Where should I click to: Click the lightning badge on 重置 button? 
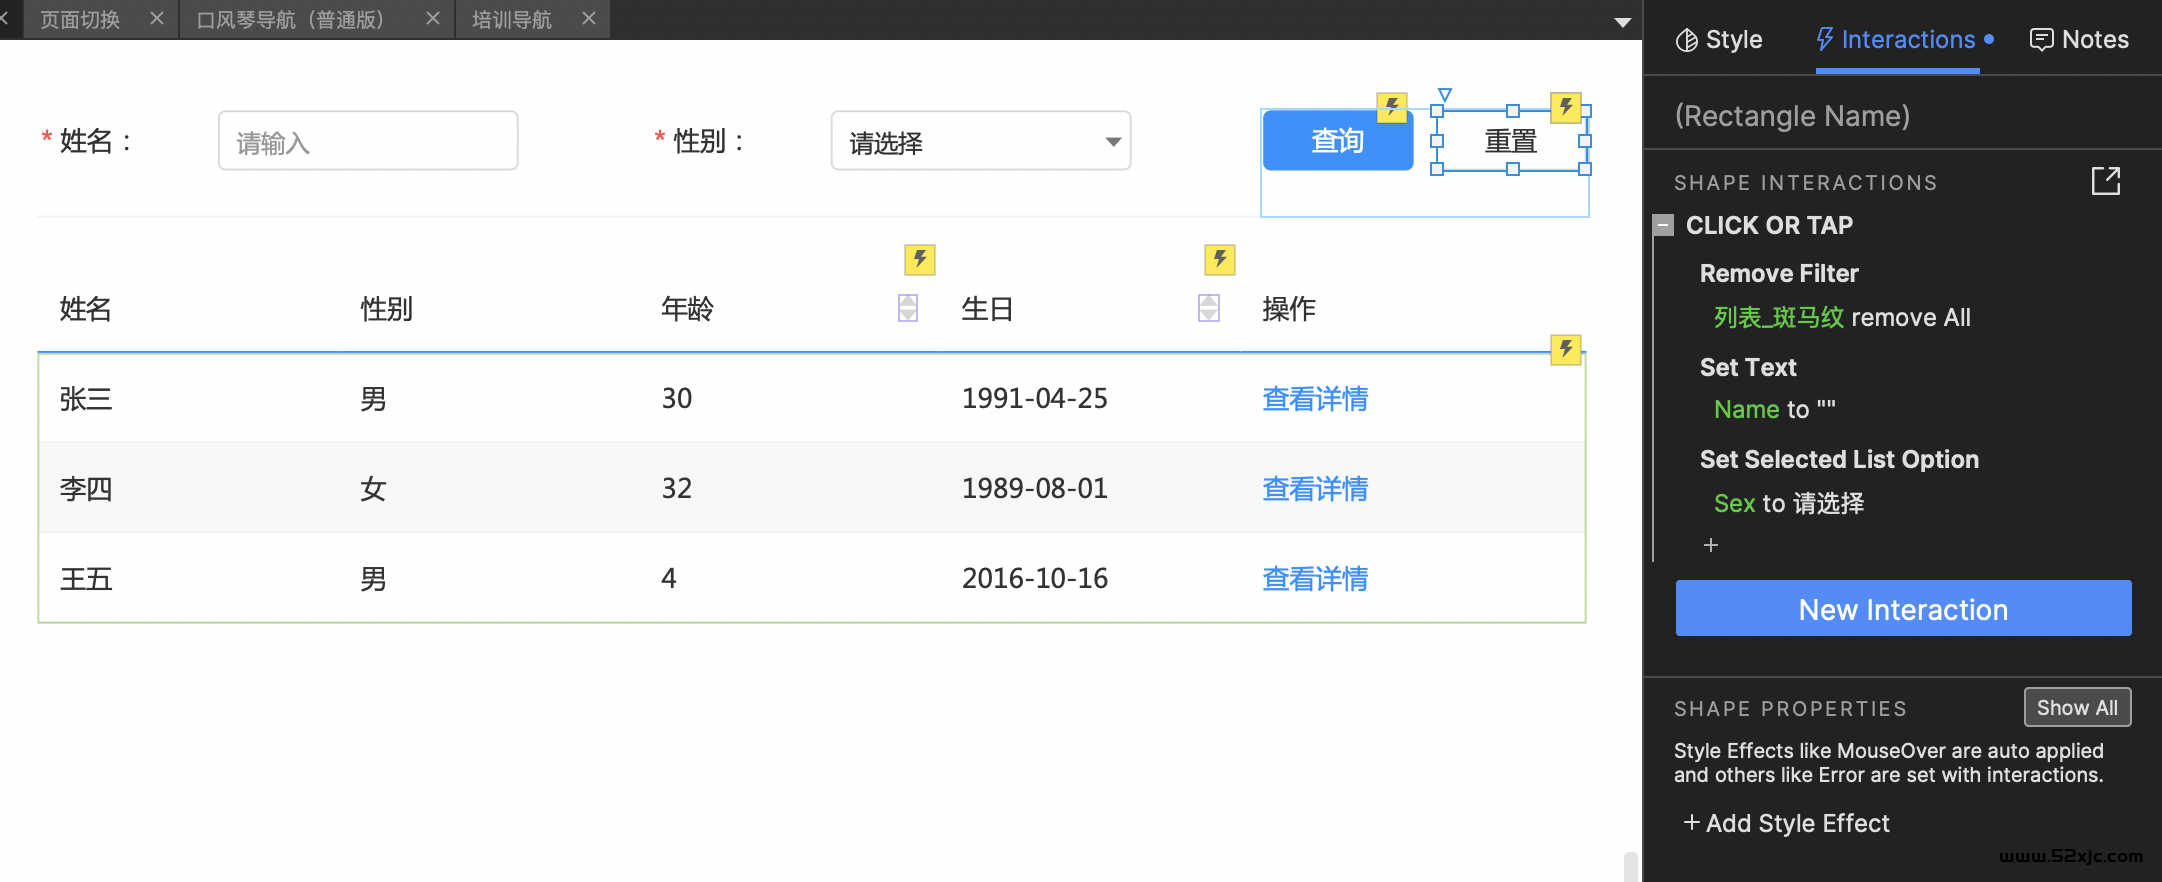(x=1565, y=107)
